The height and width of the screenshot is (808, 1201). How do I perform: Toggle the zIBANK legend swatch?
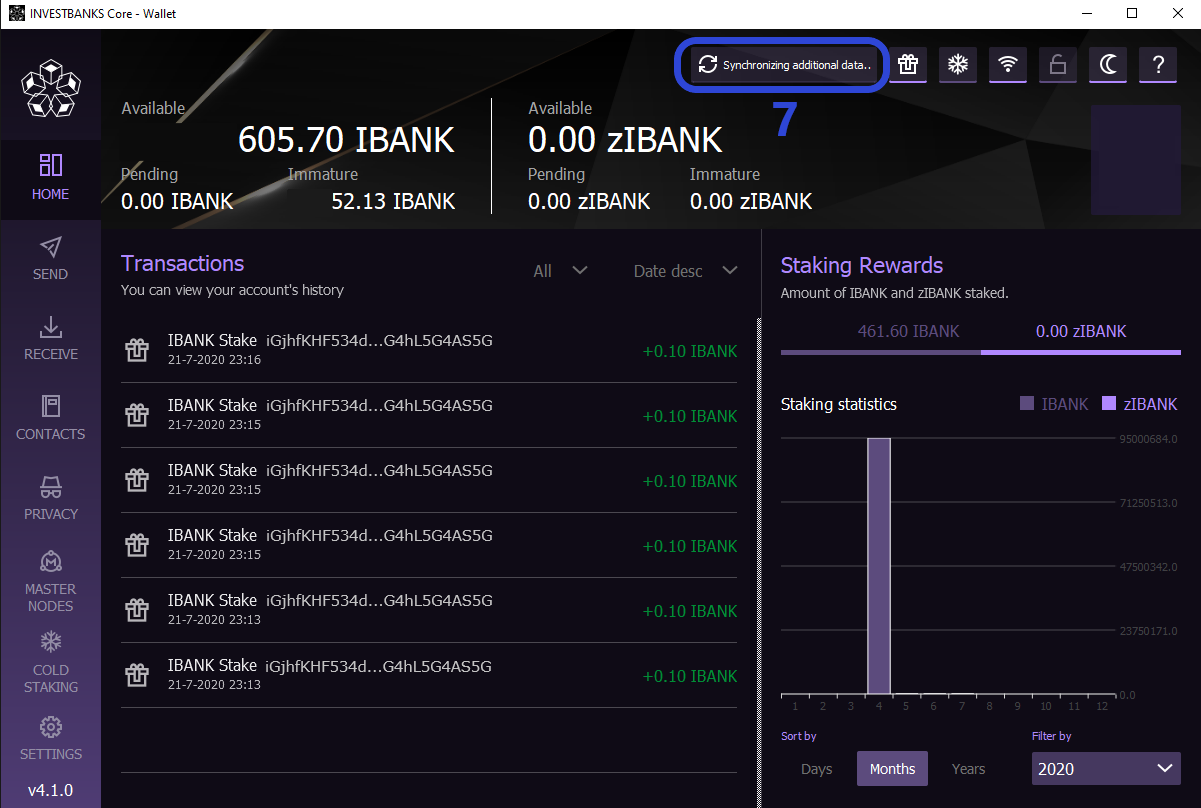point(1108,404)
